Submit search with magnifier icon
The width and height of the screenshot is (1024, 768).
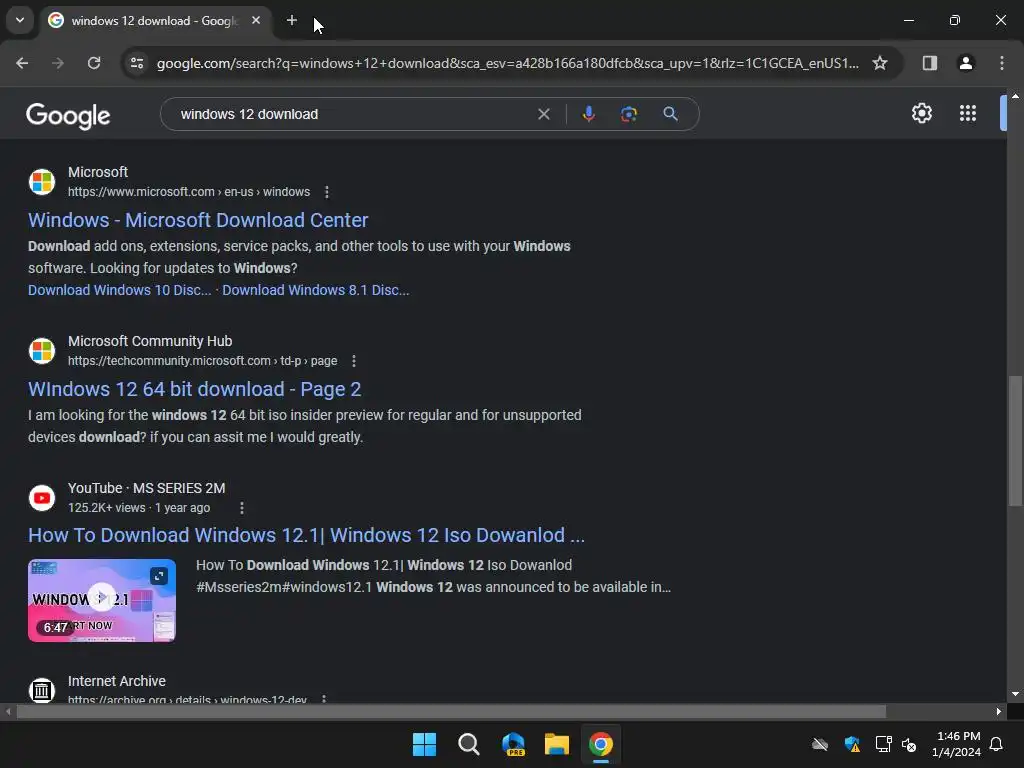point(670,114)
